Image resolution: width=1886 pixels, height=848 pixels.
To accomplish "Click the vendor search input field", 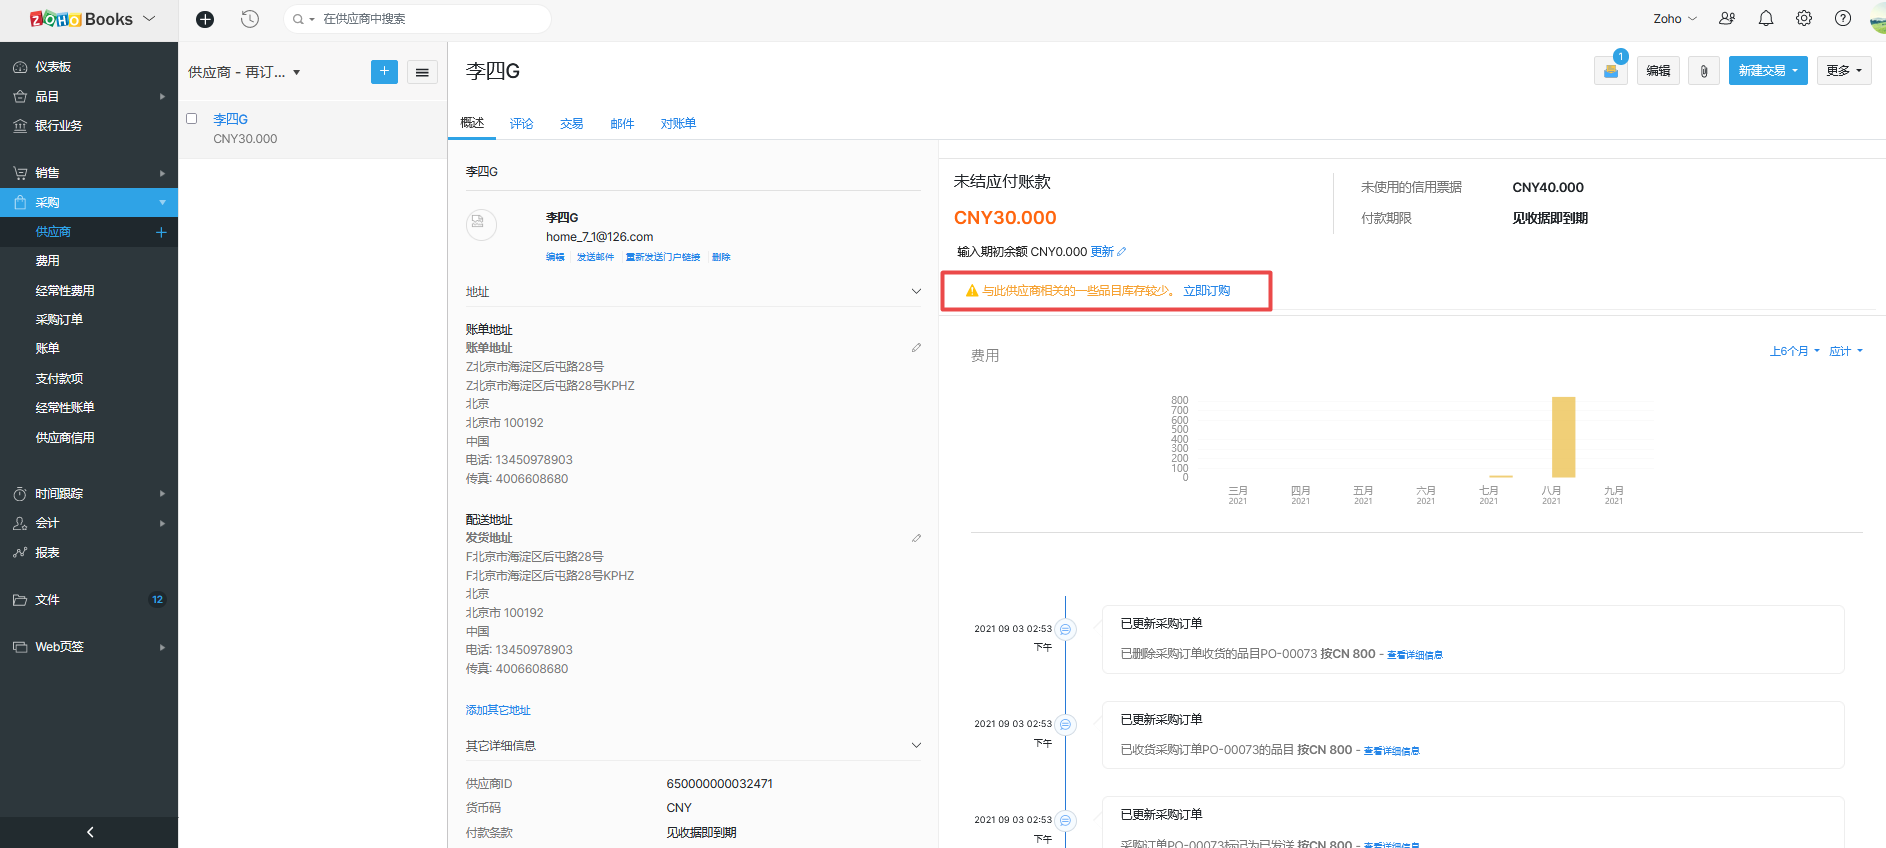I will [x=430, y=19].
